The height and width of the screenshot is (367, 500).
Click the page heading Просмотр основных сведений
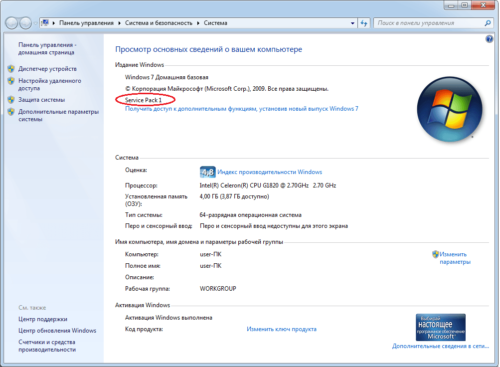pos(208,49)
